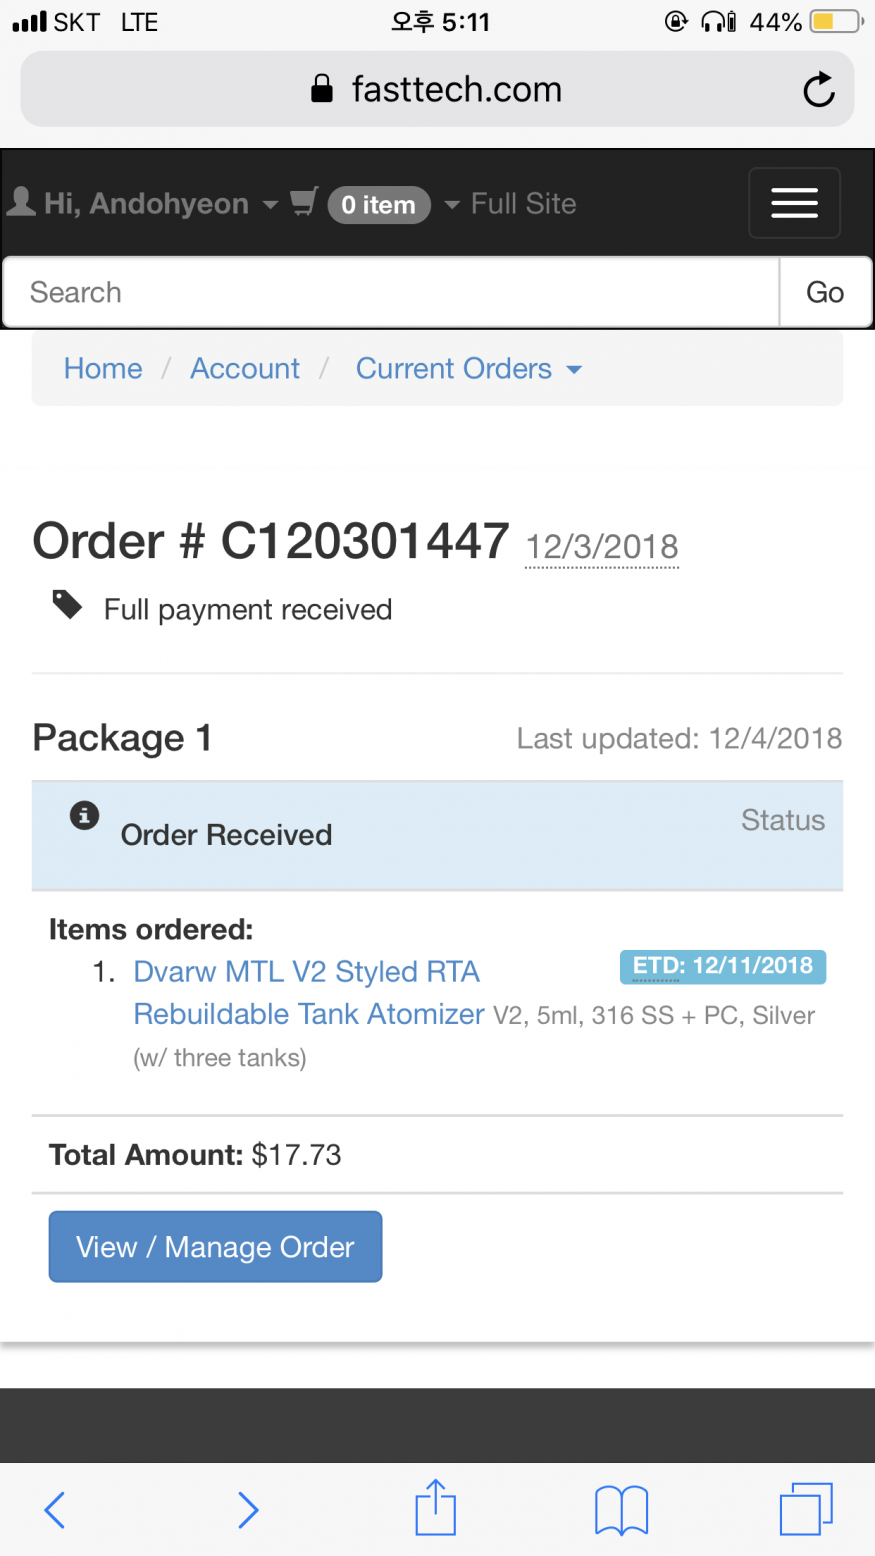Image resolution: width=875 pixels, height=1556 pixels.
Task: Open the hamburger navigation menu
Action: 794,203
